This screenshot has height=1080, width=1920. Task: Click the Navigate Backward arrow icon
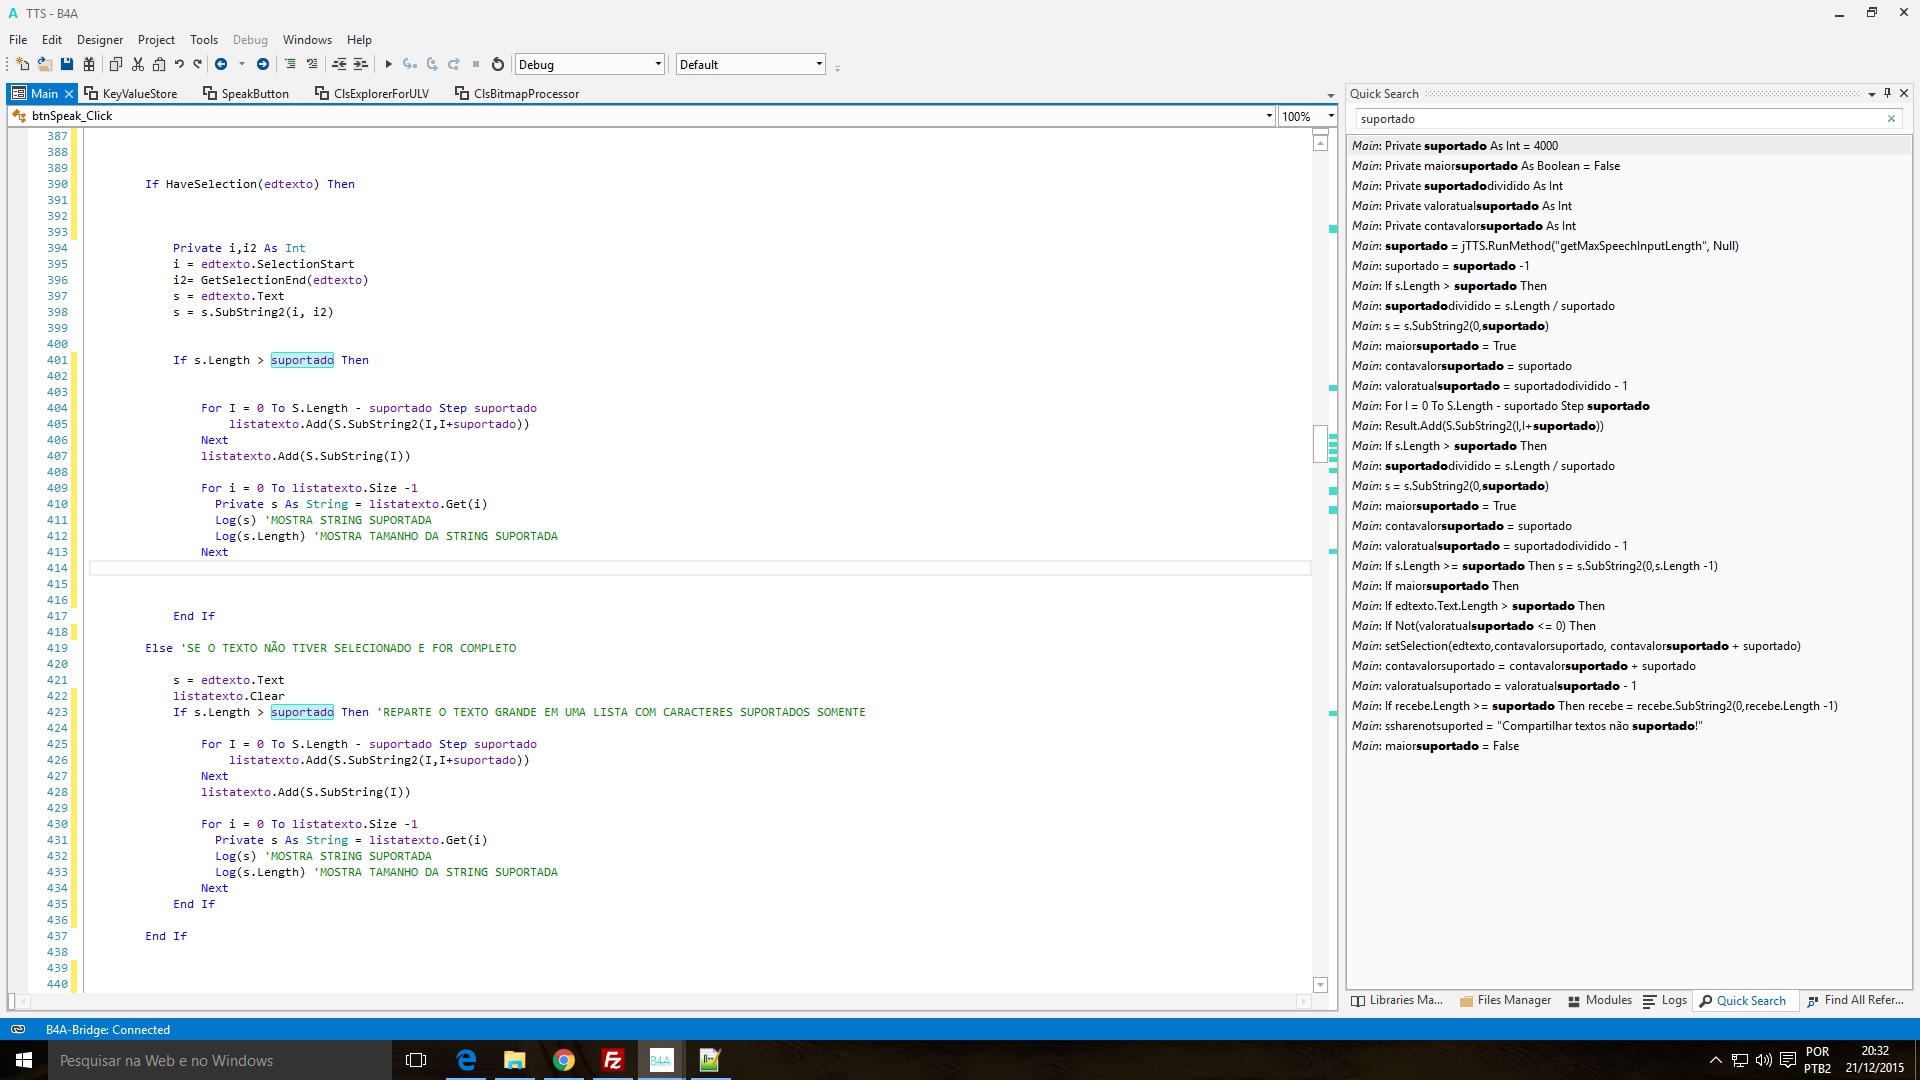point(221,64)
